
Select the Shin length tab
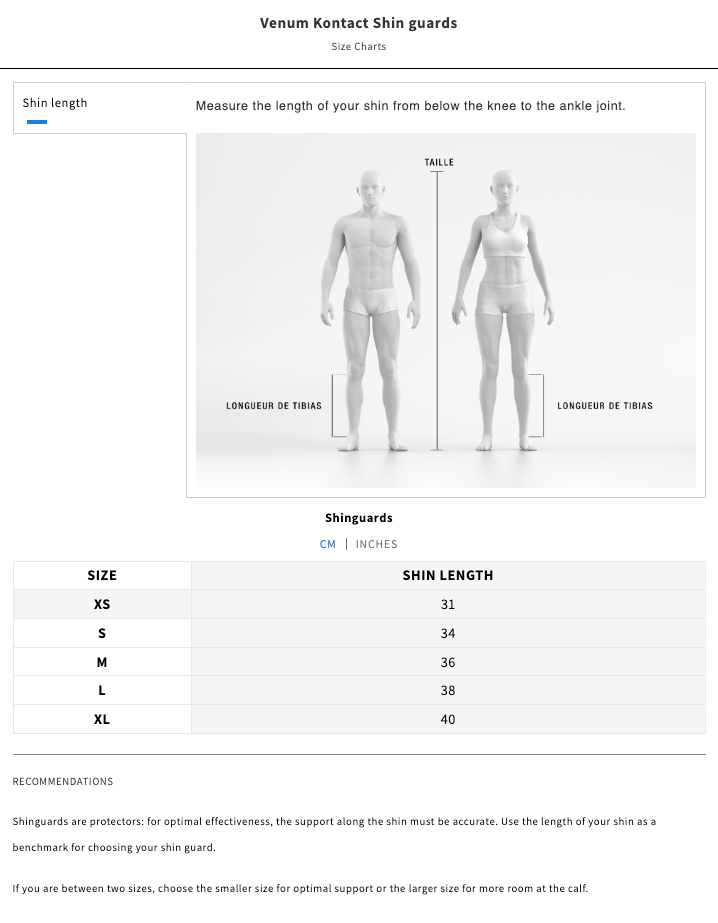tap(55, 102)
